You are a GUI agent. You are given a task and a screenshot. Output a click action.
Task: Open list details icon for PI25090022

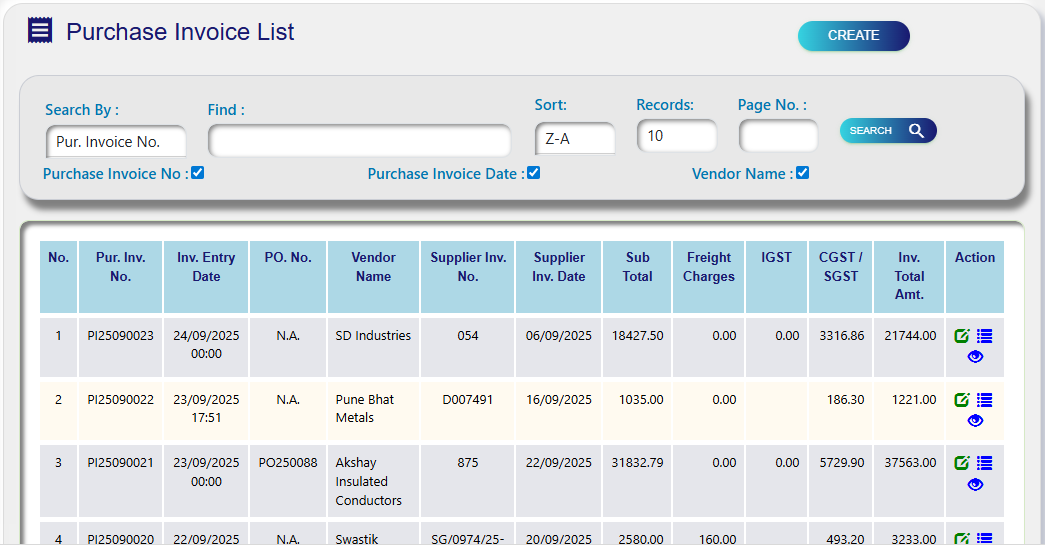(984, 400)
